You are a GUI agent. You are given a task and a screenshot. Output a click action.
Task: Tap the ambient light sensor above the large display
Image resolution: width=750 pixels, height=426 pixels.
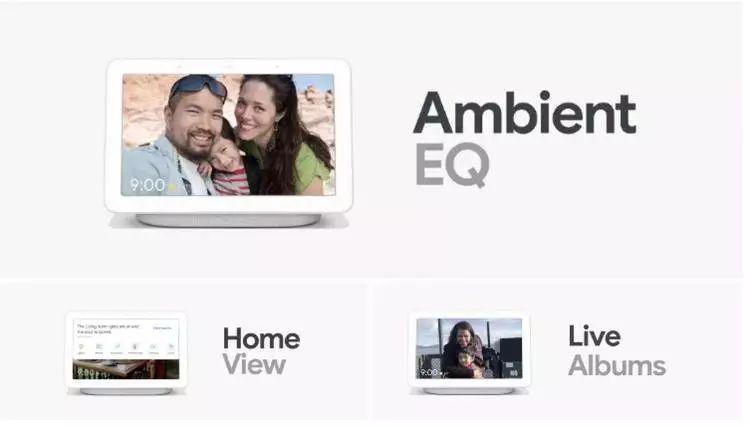tap(228, 66)
